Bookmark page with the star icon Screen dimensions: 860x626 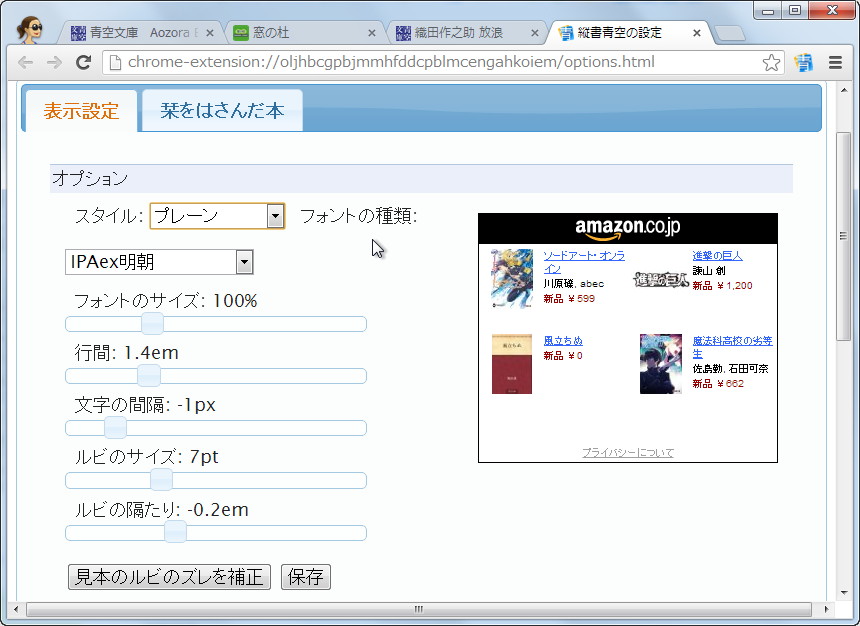771,63
